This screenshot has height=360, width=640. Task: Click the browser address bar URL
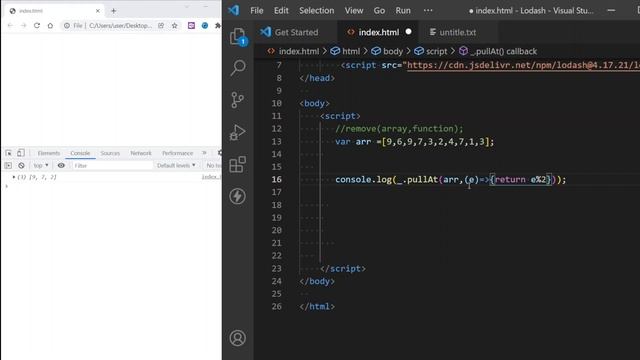(120, 25)
